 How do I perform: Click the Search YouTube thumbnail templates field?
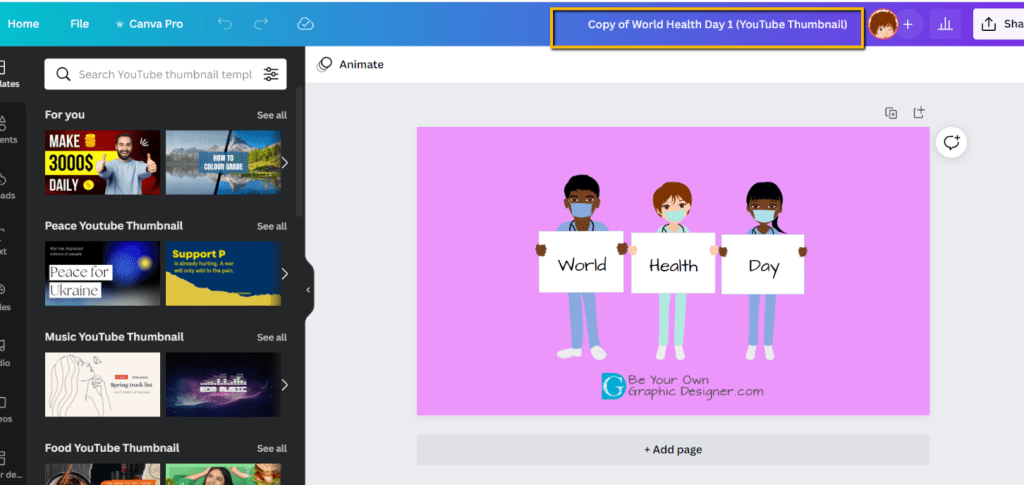click(165, 74)
